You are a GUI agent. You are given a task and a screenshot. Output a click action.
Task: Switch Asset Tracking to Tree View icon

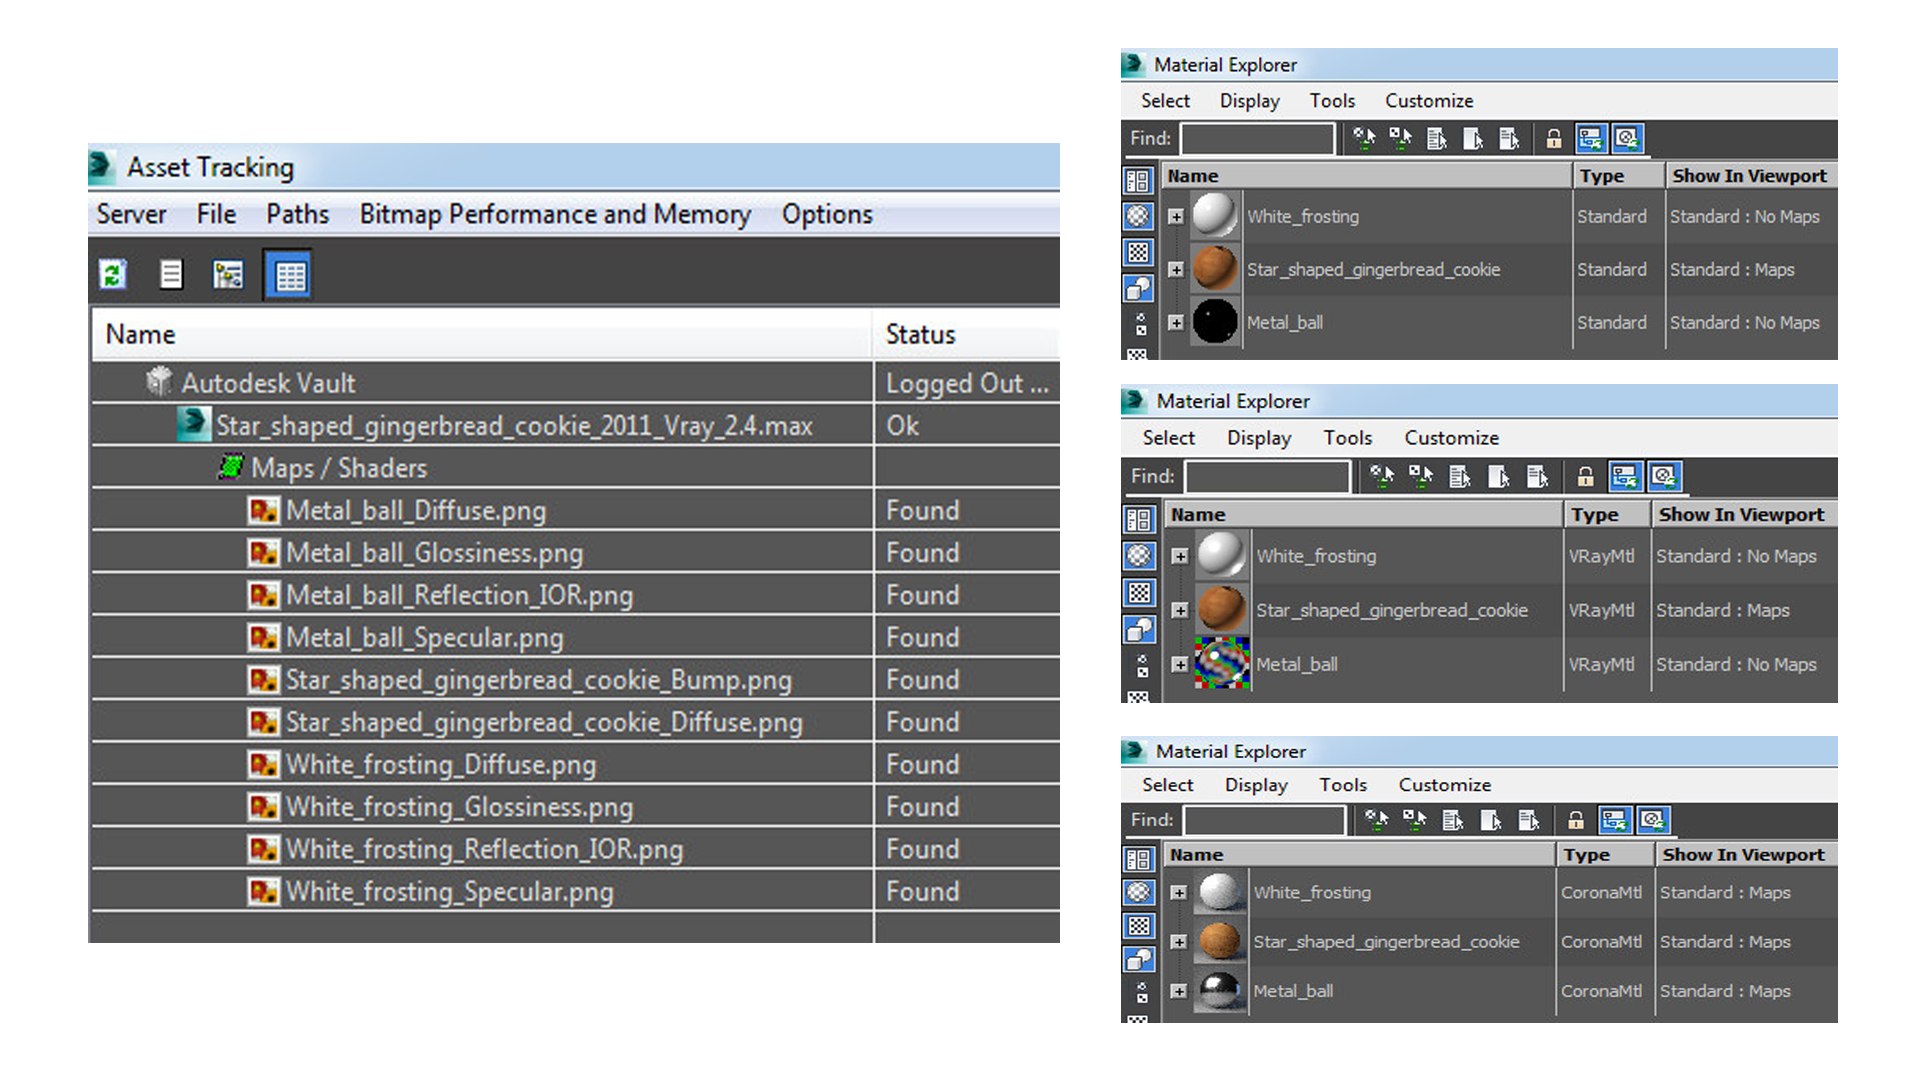(228, 274)
